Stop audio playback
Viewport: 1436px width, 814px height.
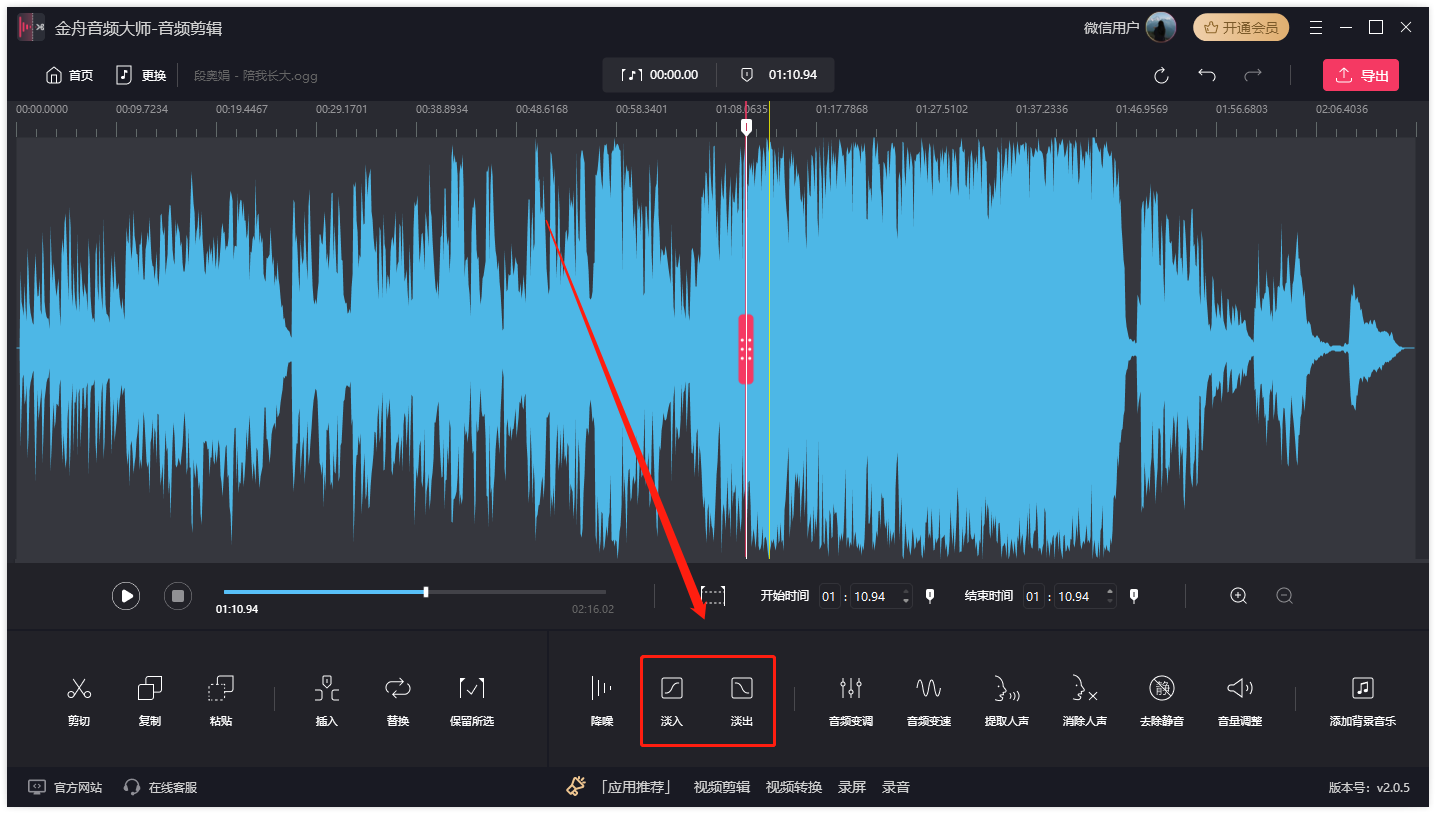point(178,596)
